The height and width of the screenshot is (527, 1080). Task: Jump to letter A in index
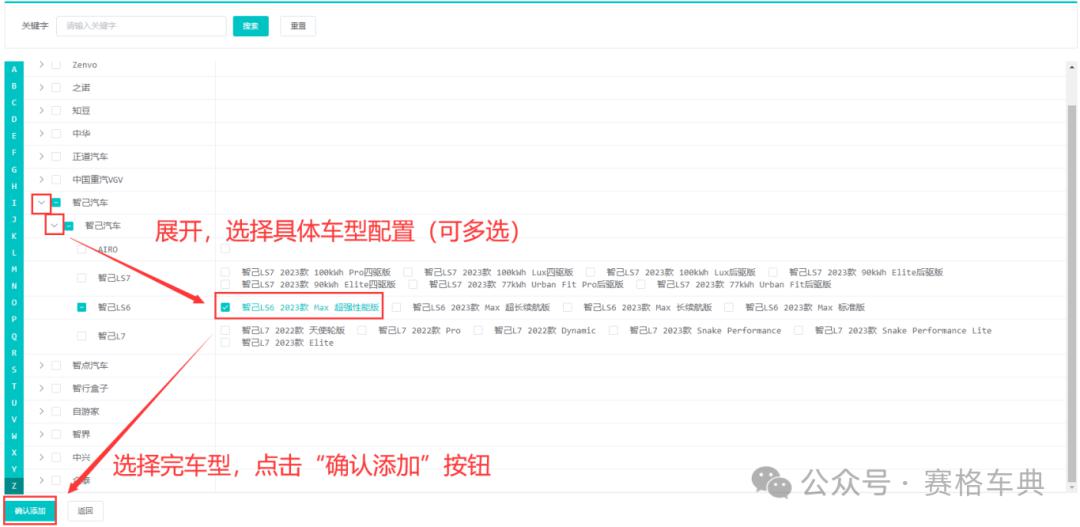click(x=14, y=69)
